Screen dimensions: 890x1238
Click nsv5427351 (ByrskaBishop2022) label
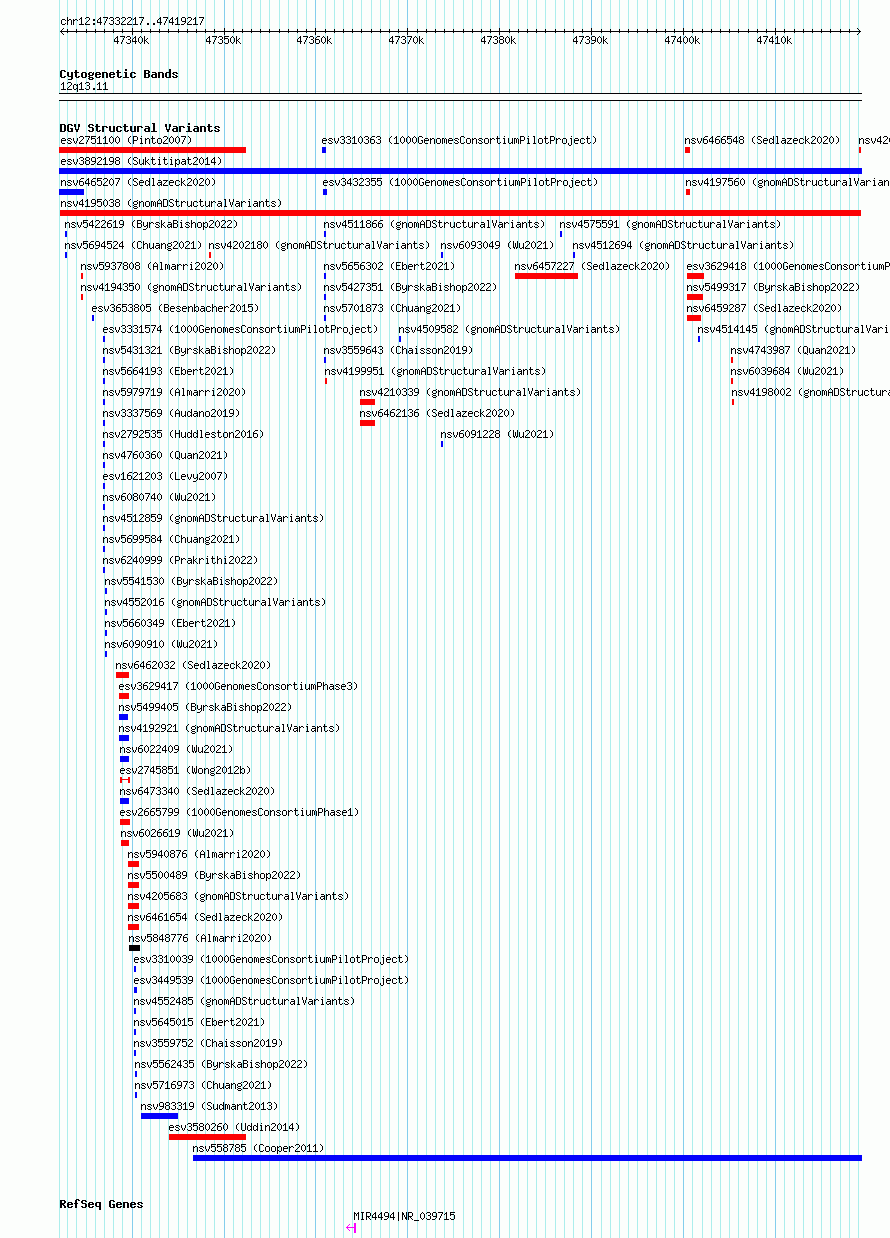point(410,287)
